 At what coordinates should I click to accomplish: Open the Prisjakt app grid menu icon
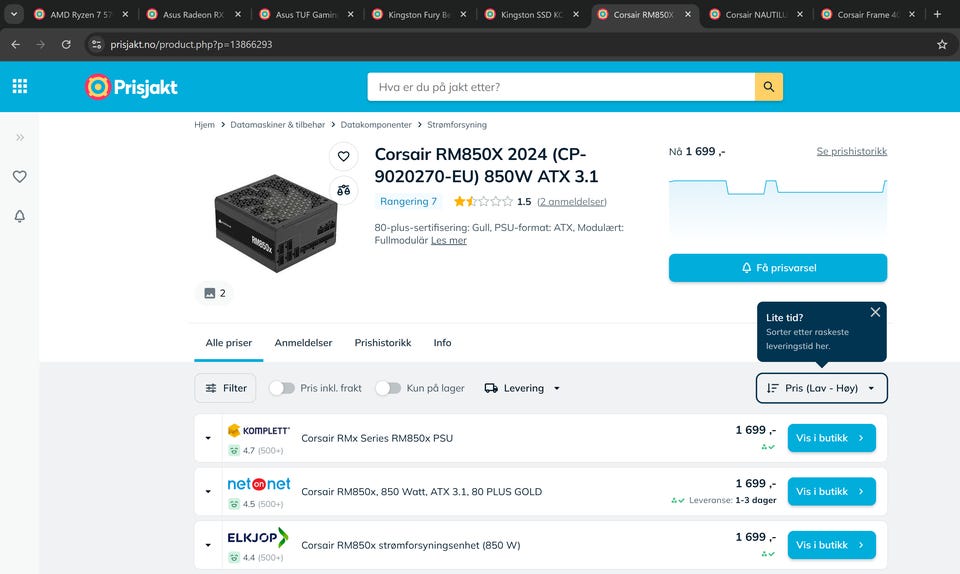click(20, 86)
